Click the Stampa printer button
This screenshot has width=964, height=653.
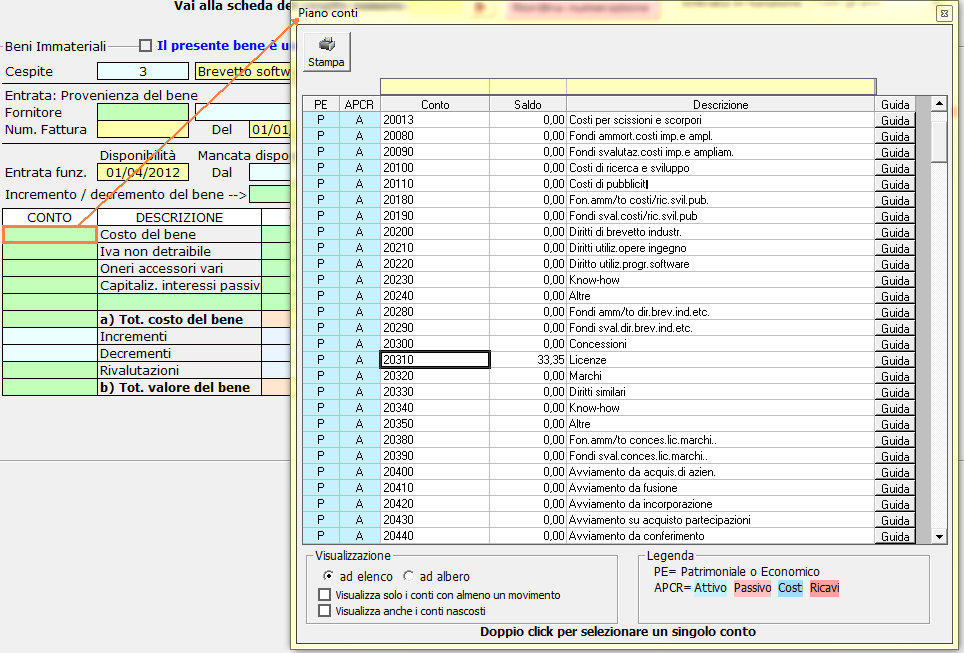[x=326, y=52]
